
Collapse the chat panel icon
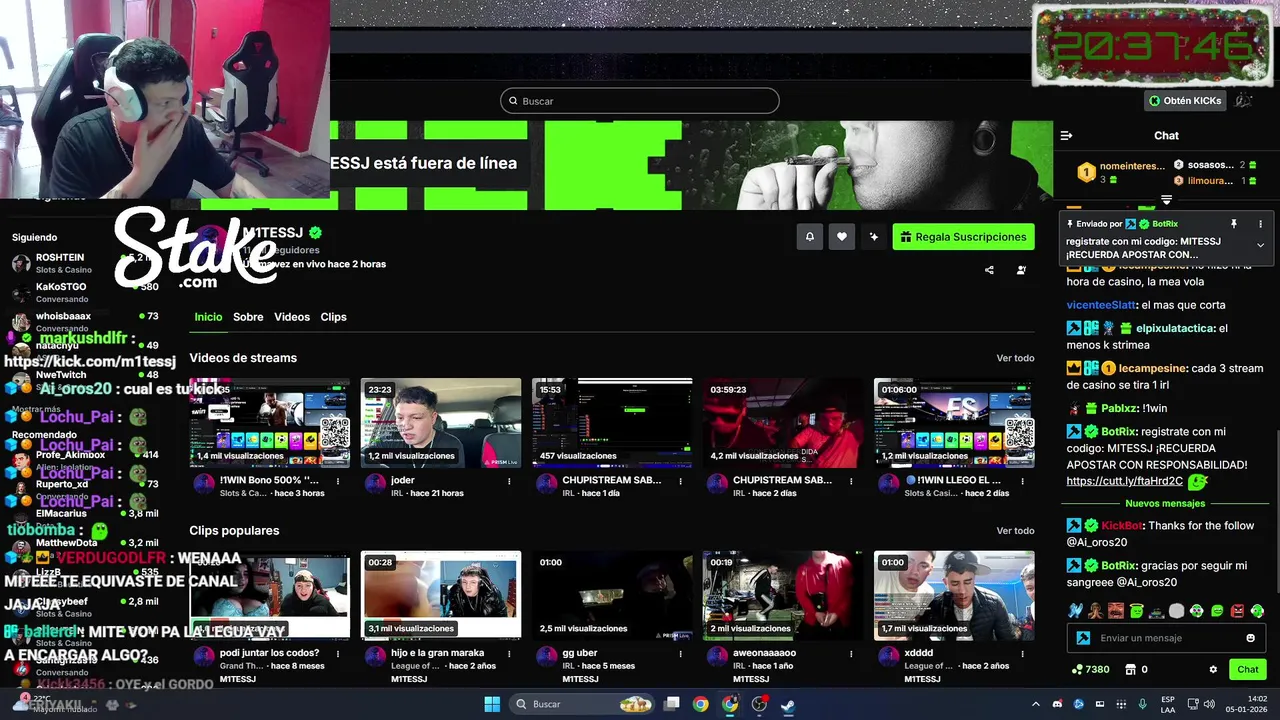(x=1066, y=135)
